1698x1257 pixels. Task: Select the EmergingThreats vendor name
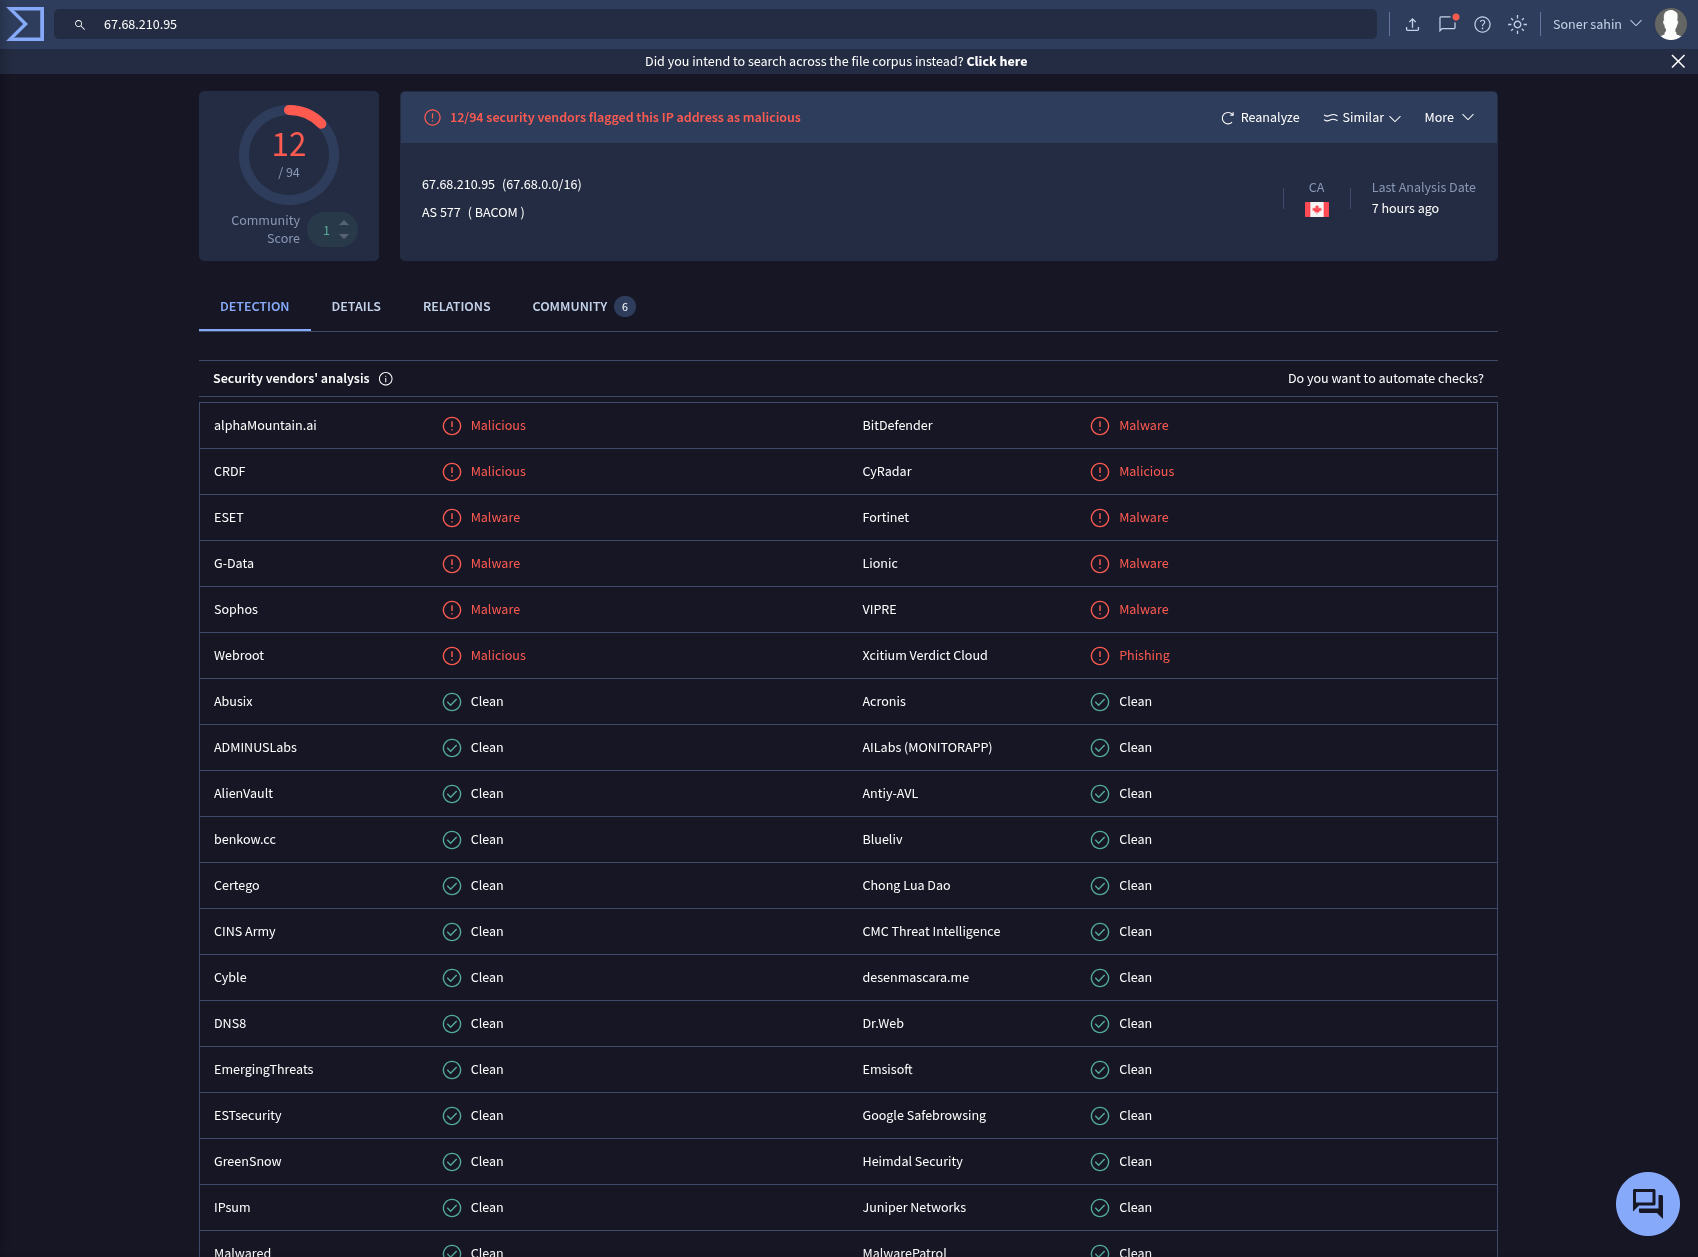tap(263, 1070)
